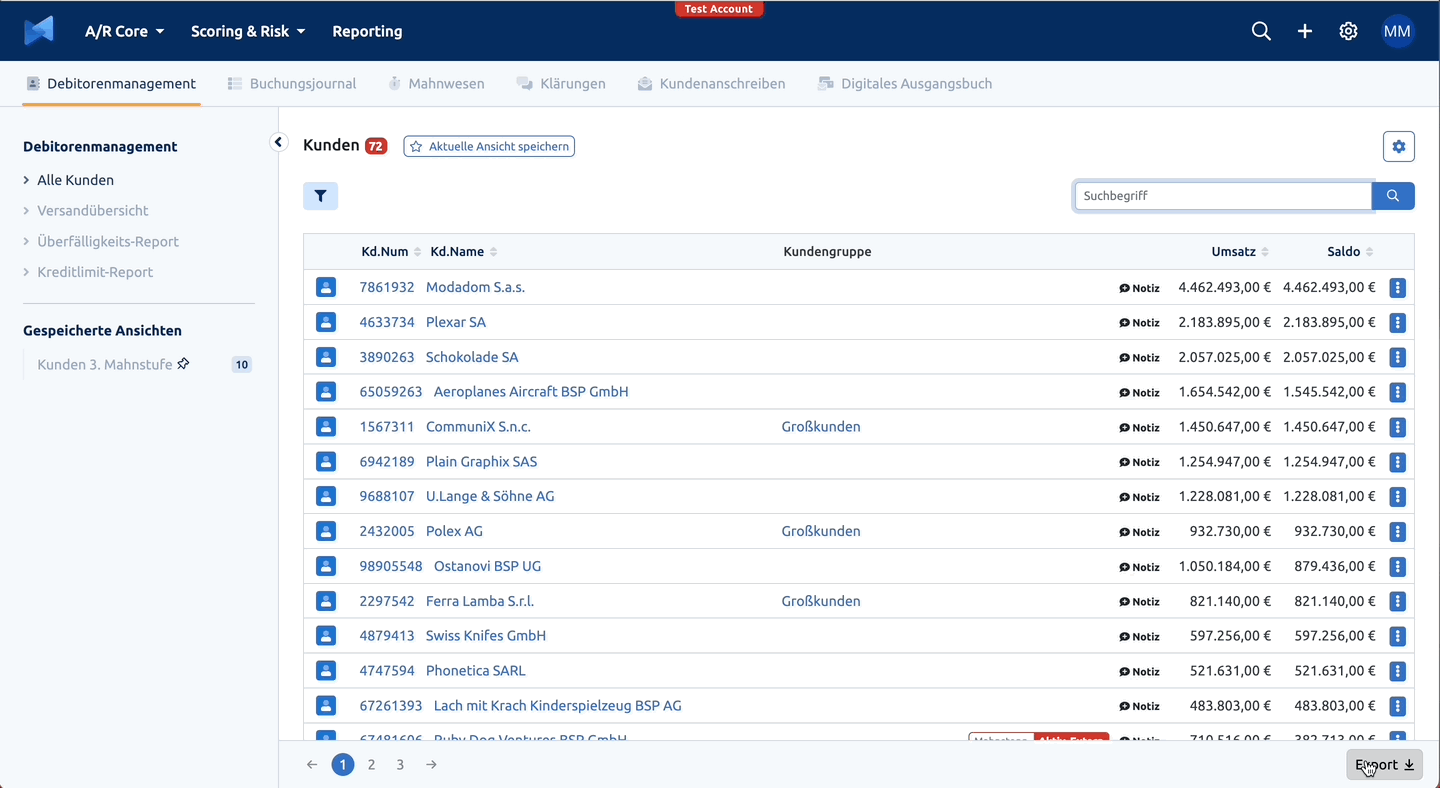Focus the Suchbegriff search field
The image size is (1440, 788).
(1223, 196)
